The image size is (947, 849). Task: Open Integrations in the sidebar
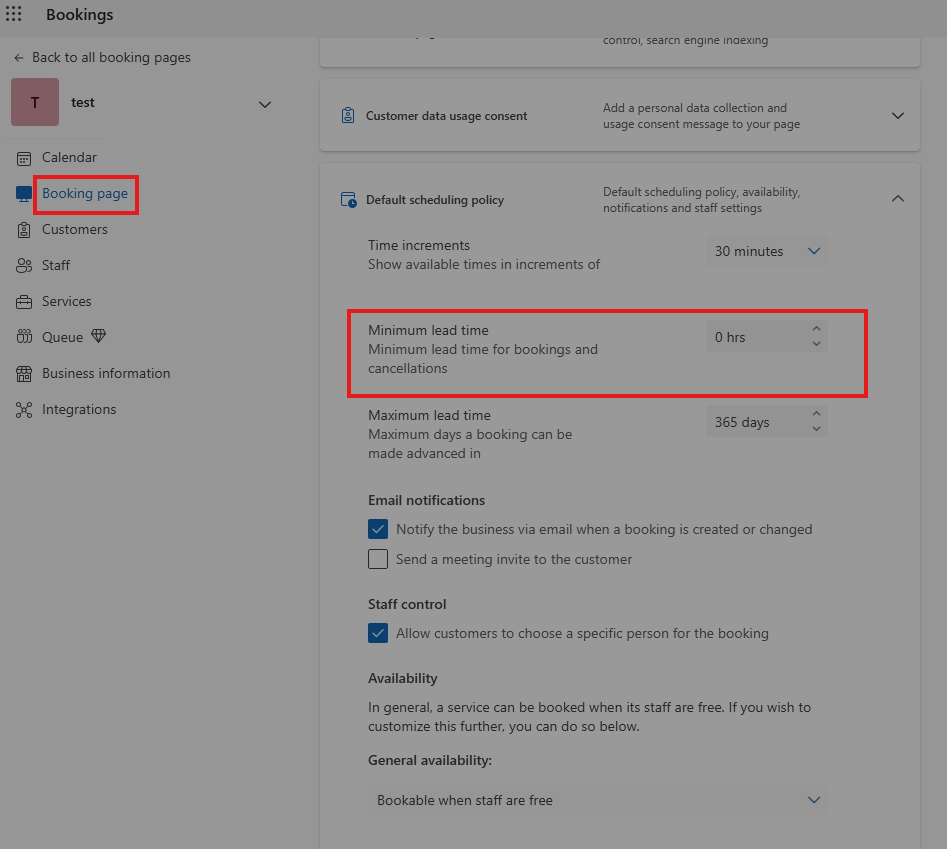click(79, 409)
